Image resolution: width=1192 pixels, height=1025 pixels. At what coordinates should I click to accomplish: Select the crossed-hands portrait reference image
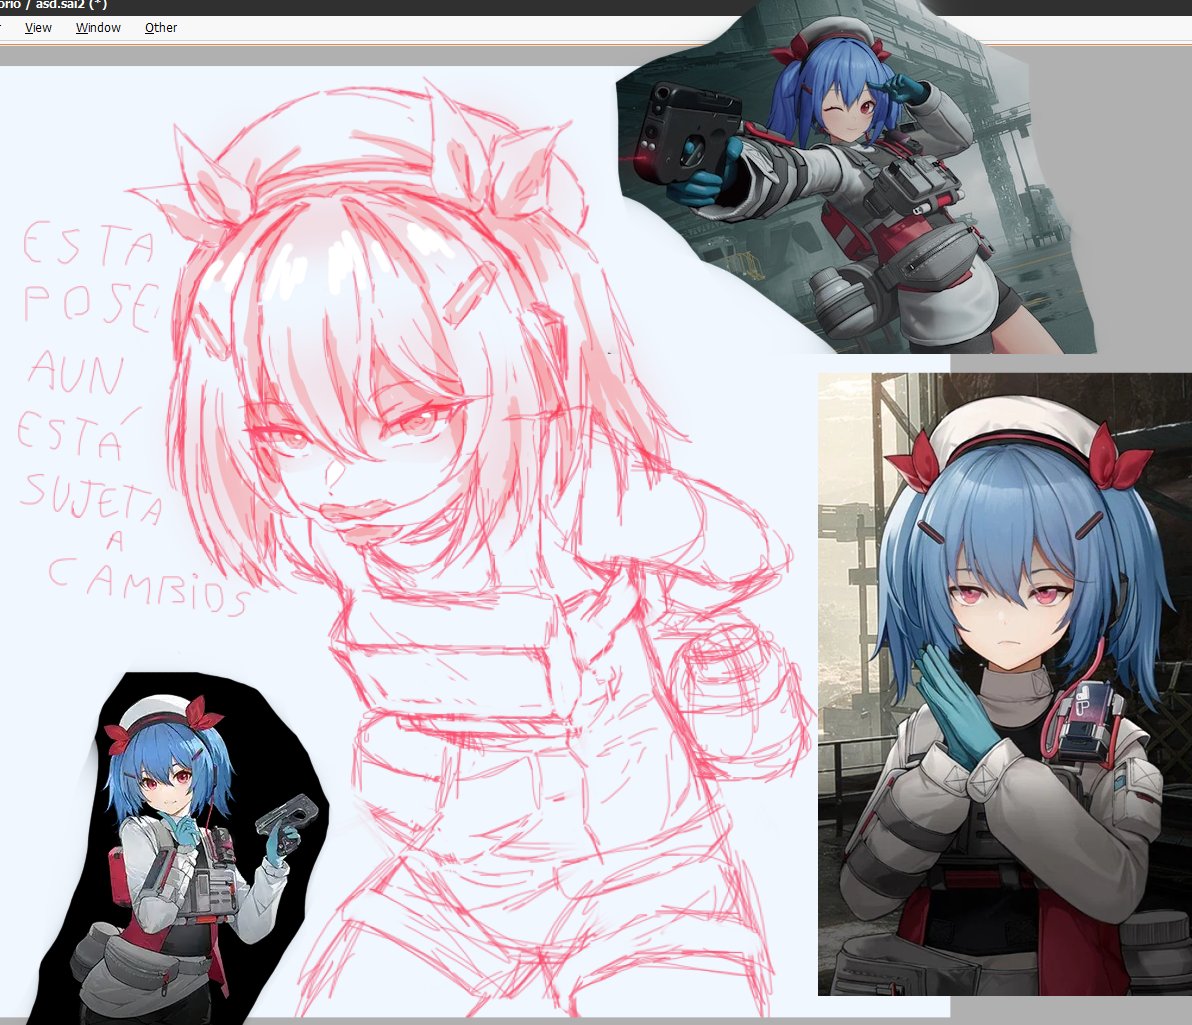pyautogui.click(x=1005, y=684)
